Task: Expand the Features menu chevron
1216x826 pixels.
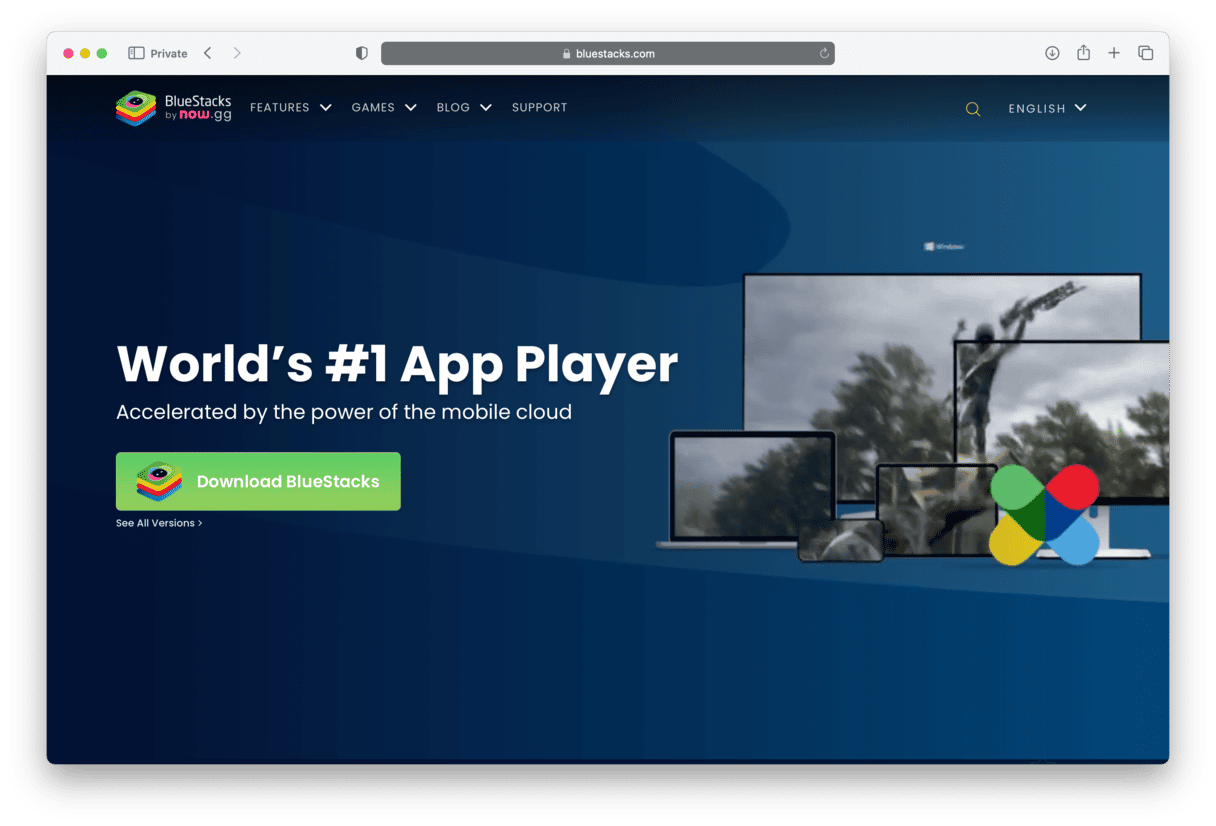Action: click(x=325, y=108)
